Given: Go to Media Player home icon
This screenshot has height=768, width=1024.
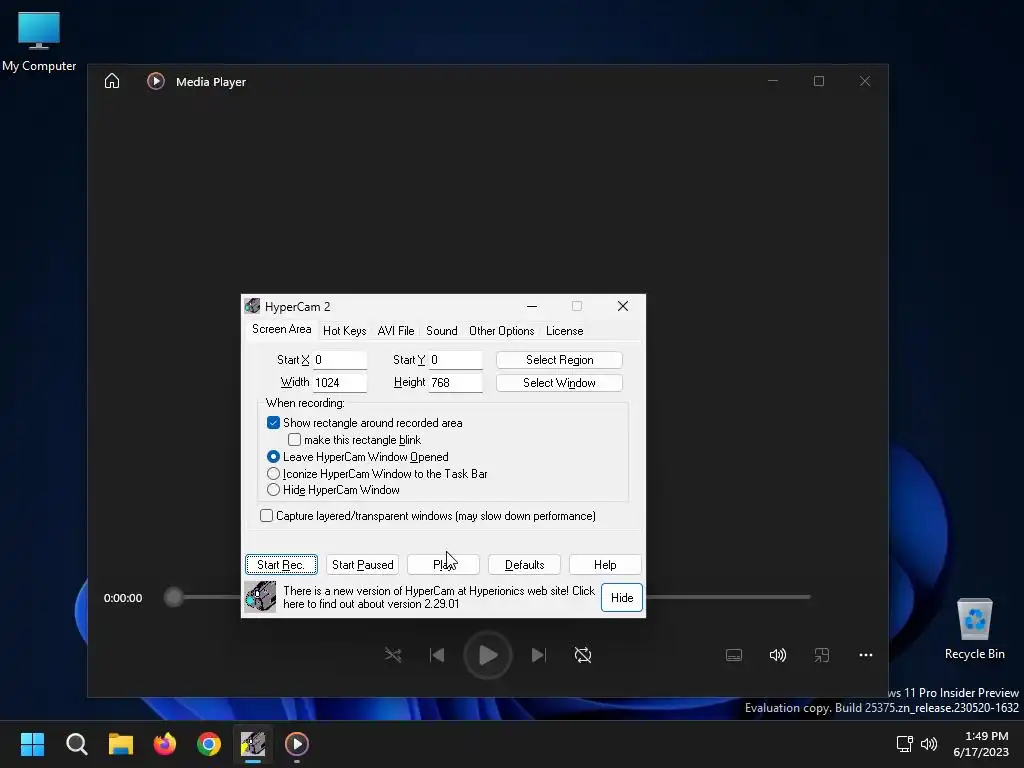Looking at the screenshot, I should point(112,81).
